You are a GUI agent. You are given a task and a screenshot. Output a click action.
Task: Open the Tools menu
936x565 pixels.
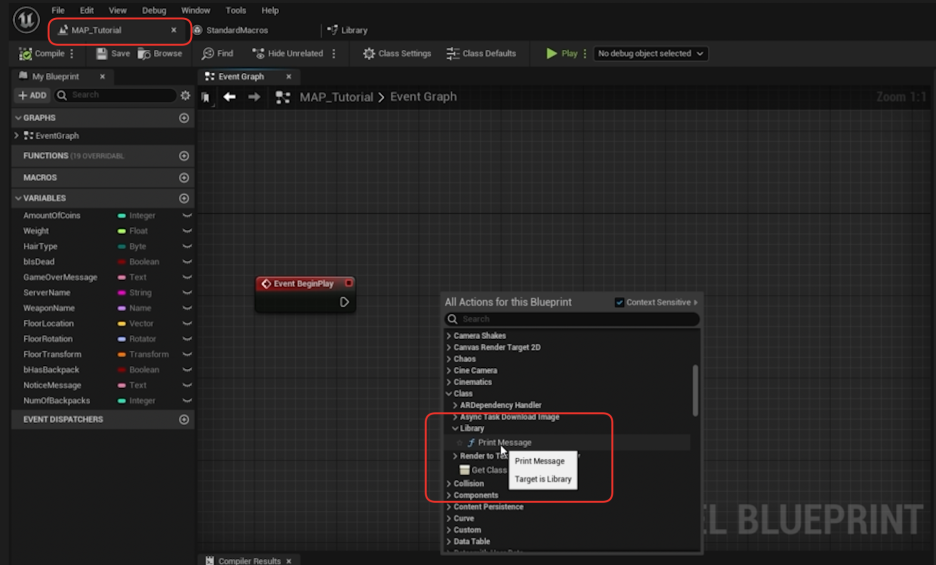(236, 10)
